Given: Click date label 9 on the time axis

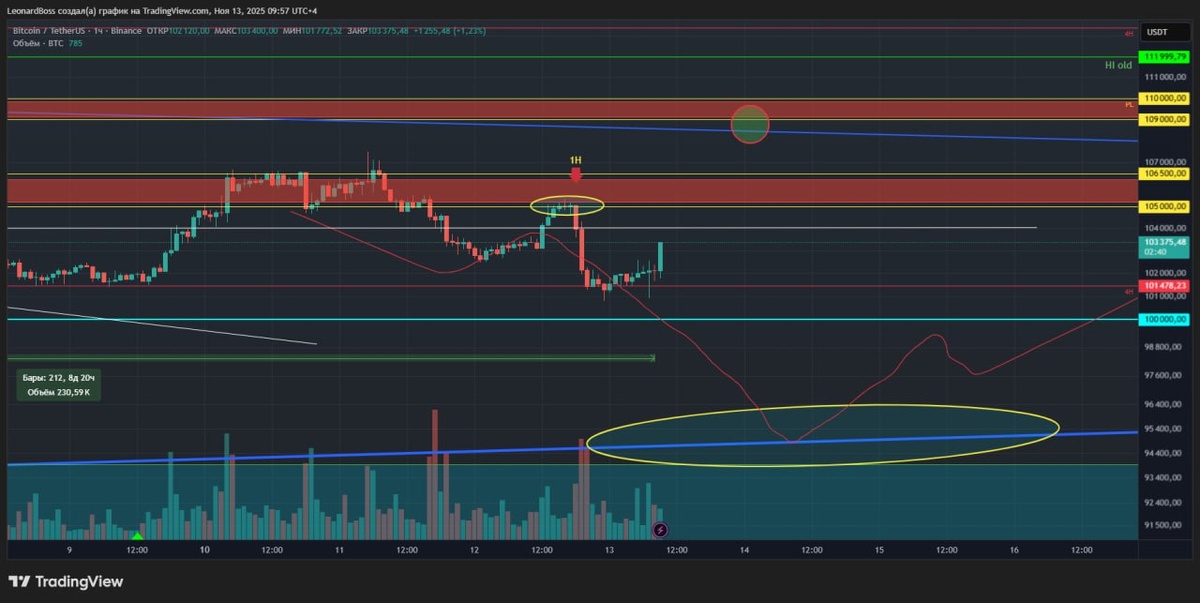Looking at the screenshot, I should tap(69, 550).
